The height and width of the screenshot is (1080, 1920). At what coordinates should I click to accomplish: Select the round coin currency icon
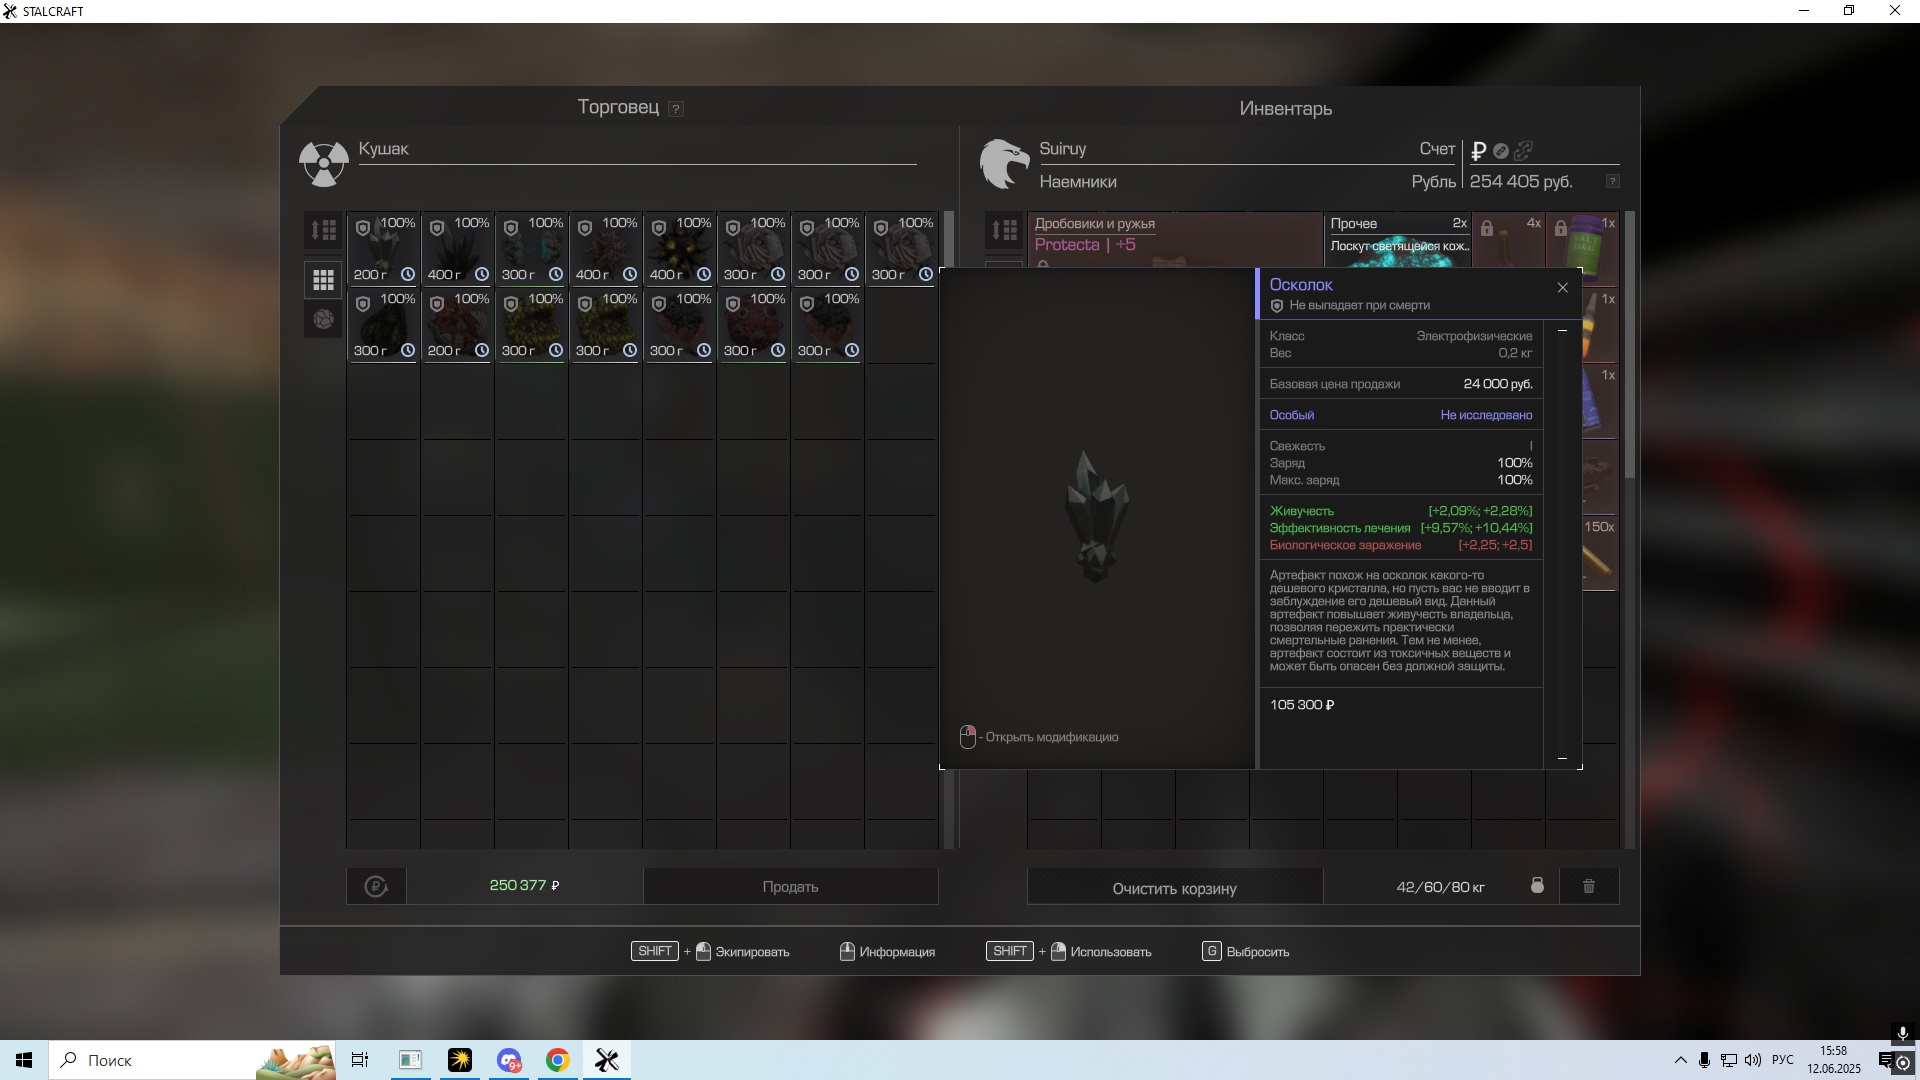[1501, 151]
